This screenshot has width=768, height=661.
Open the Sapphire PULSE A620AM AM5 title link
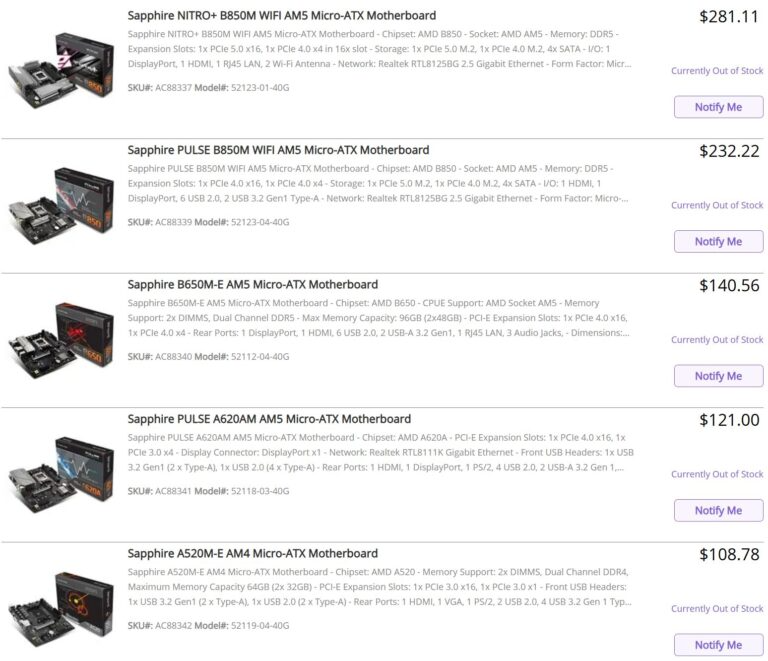(269, 419)
